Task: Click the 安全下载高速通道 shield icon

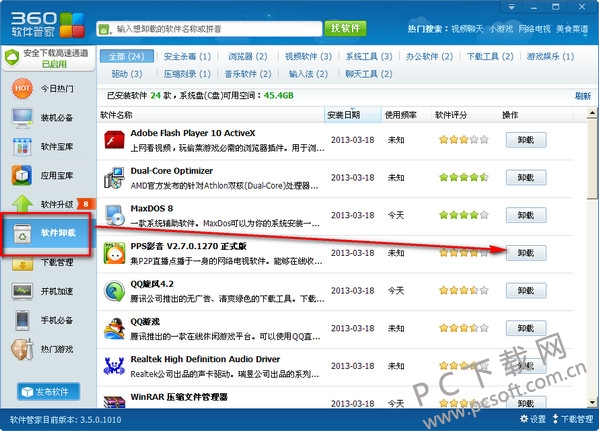Action: [12, 58]
